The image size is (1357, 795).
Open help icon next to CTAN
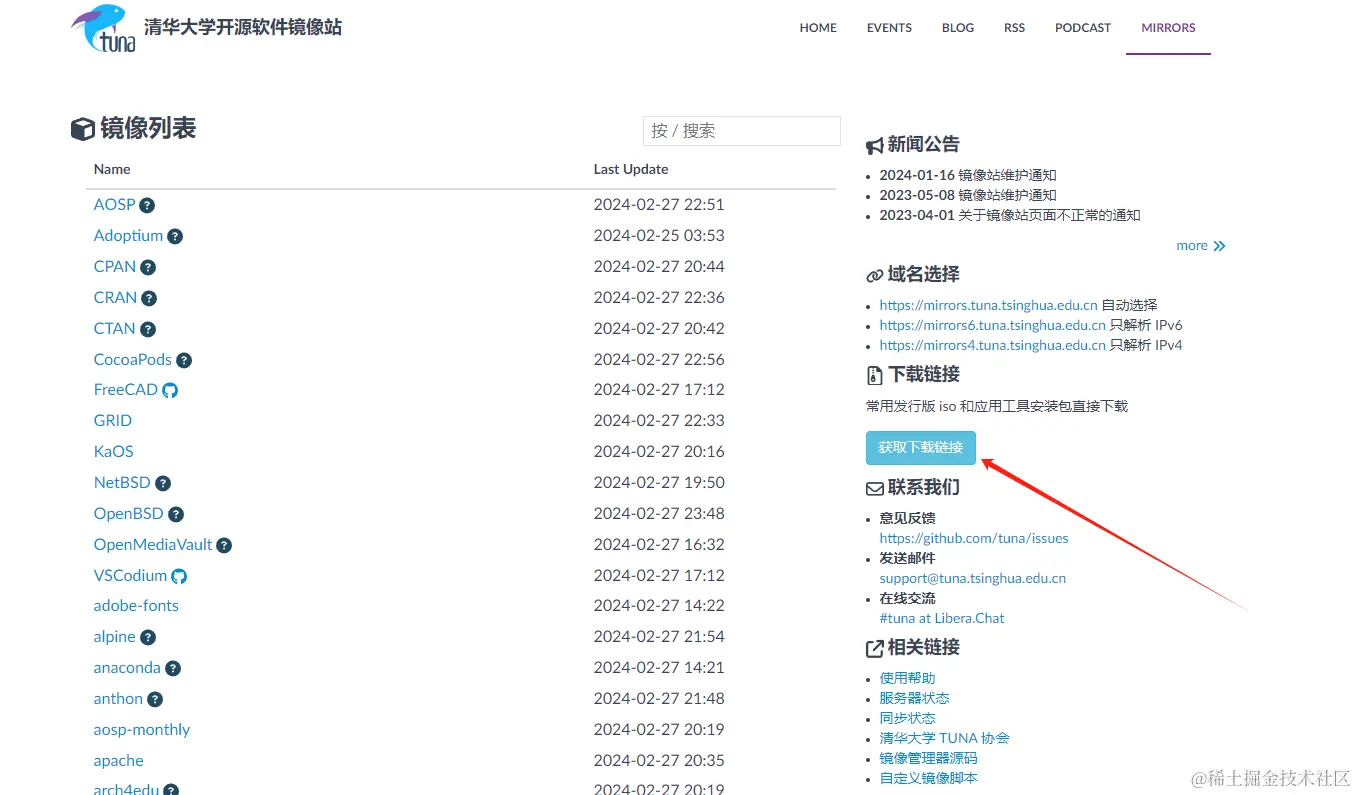coord(148,329)
